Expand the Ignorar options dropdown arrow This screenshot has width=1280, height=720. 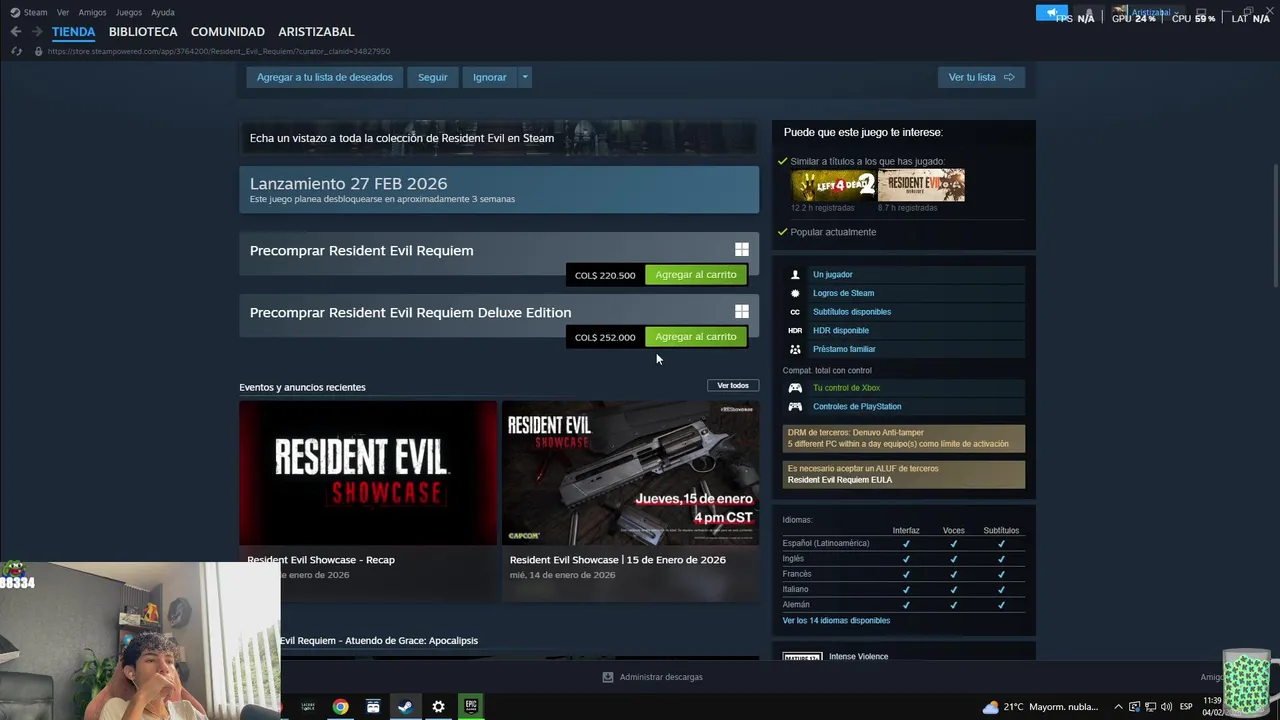[524, 77]
